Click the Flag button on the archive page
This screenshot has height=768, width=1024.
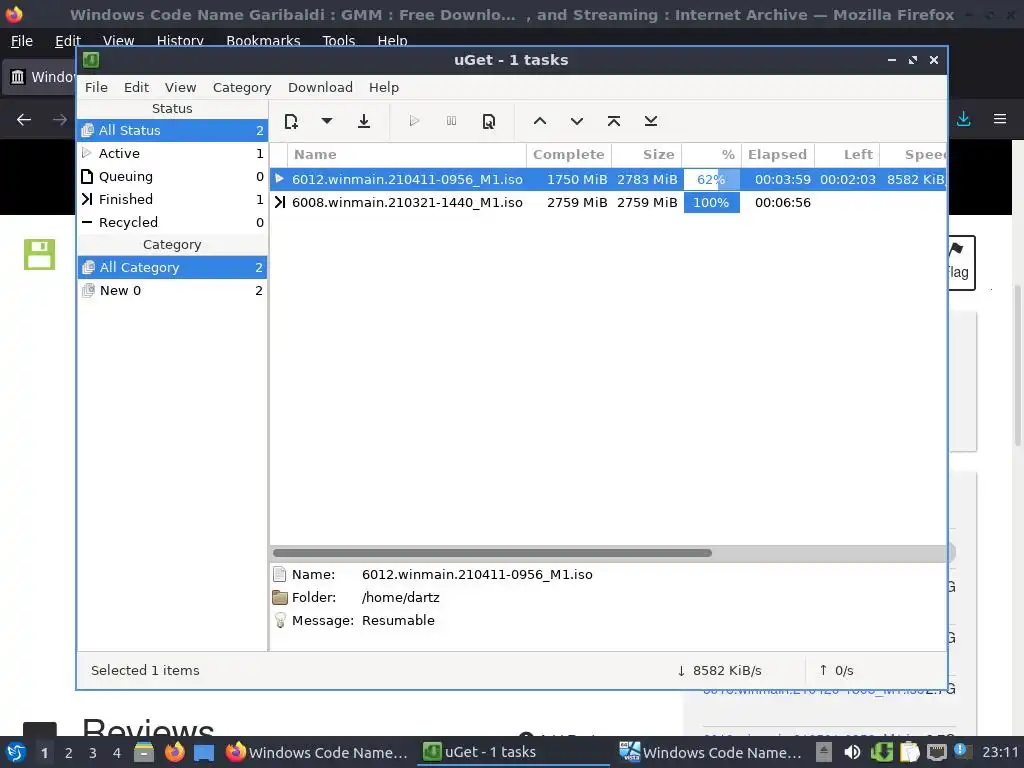click(961, 263)
